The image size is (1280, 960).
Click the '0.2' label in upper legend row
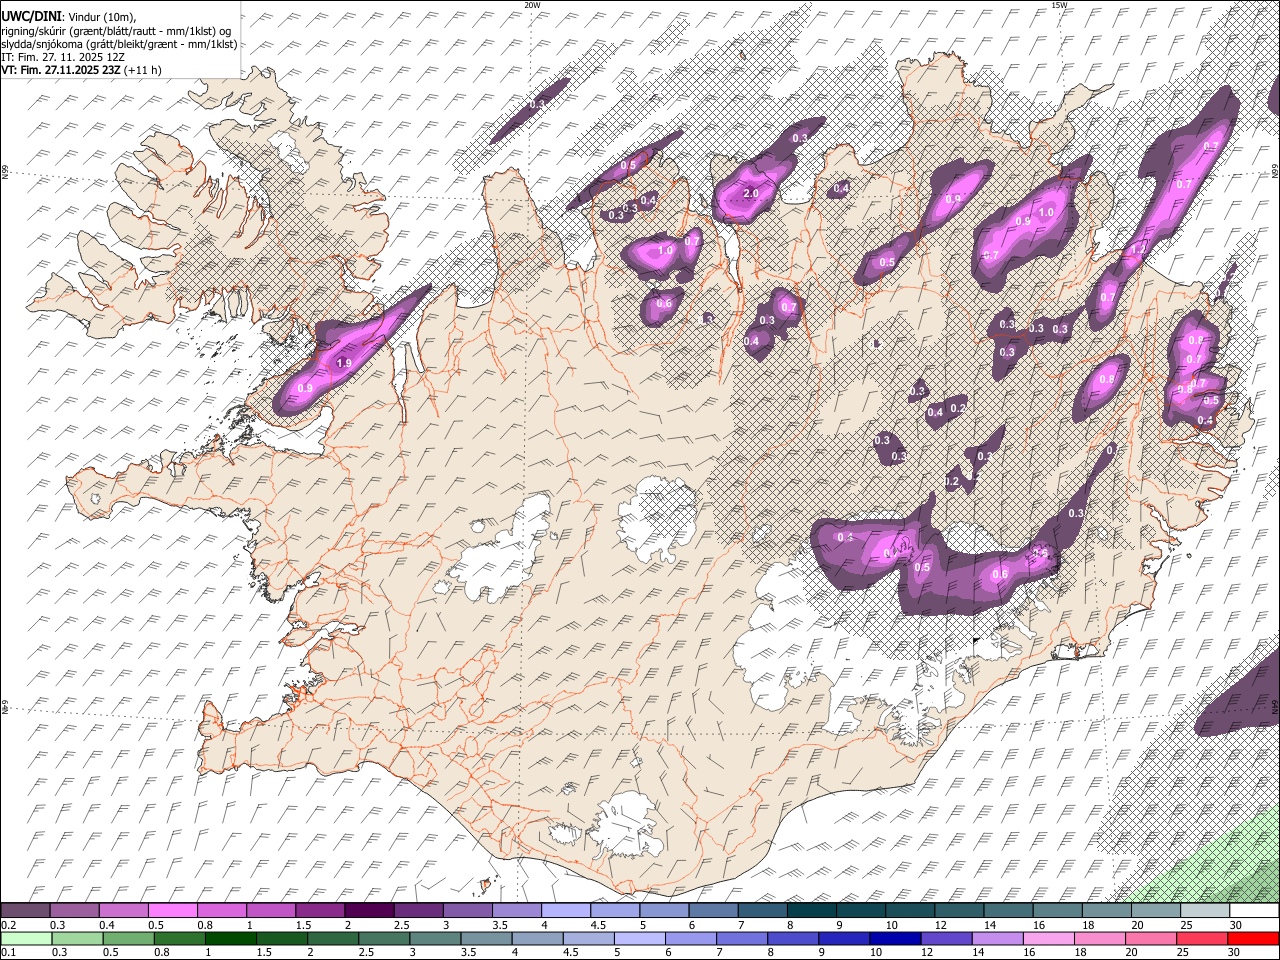click(x=8, y=925)
